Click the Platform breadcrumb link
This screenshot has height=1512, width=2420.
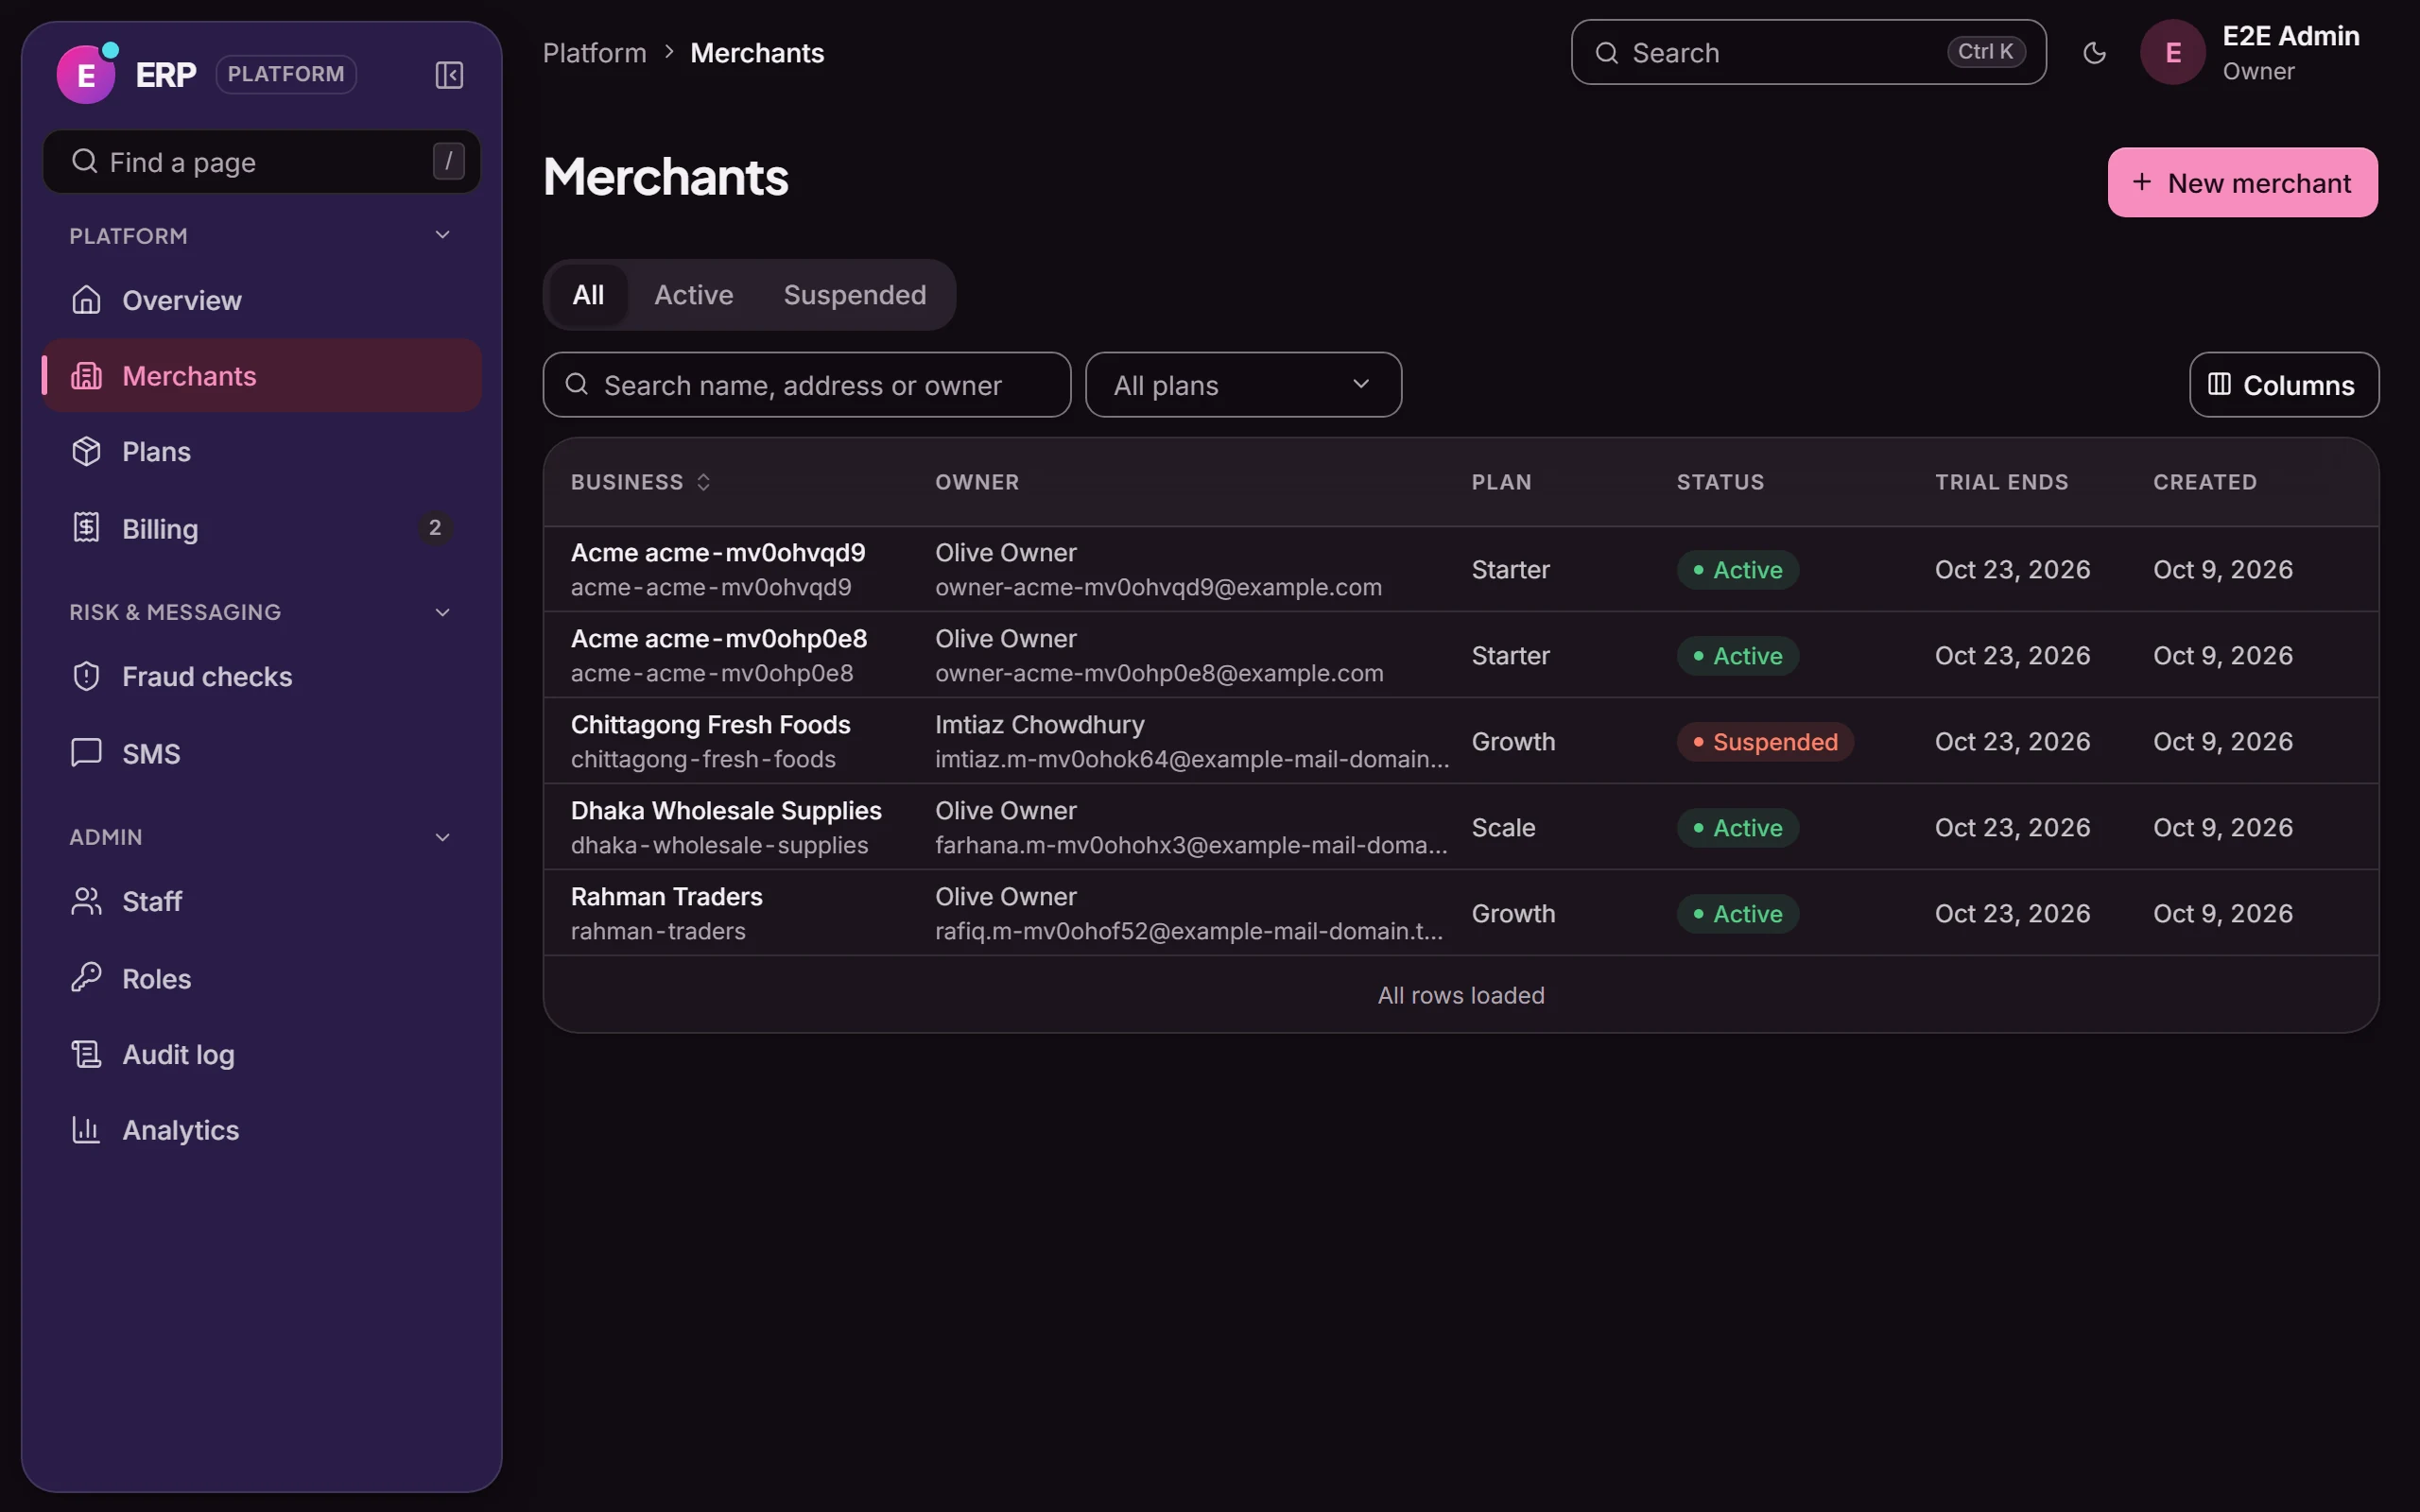[x=595, y=53]
